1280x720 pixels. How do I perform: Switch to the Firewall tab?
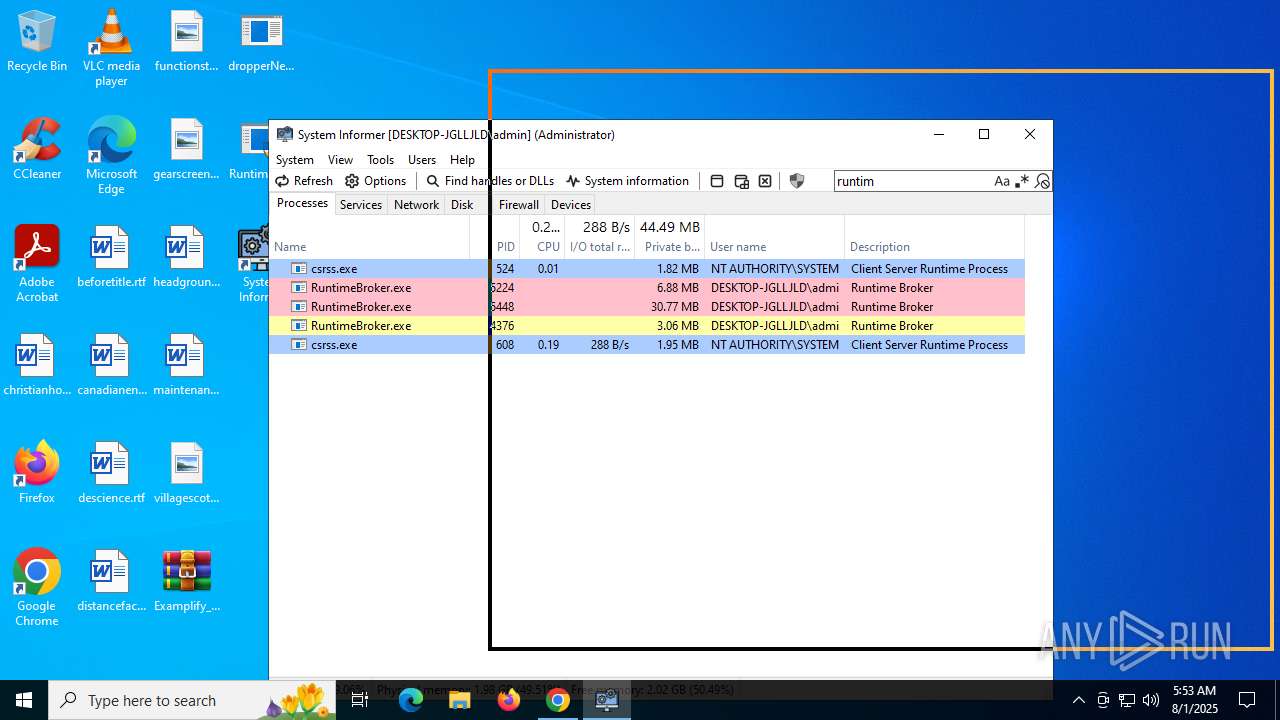coord(518,205)
